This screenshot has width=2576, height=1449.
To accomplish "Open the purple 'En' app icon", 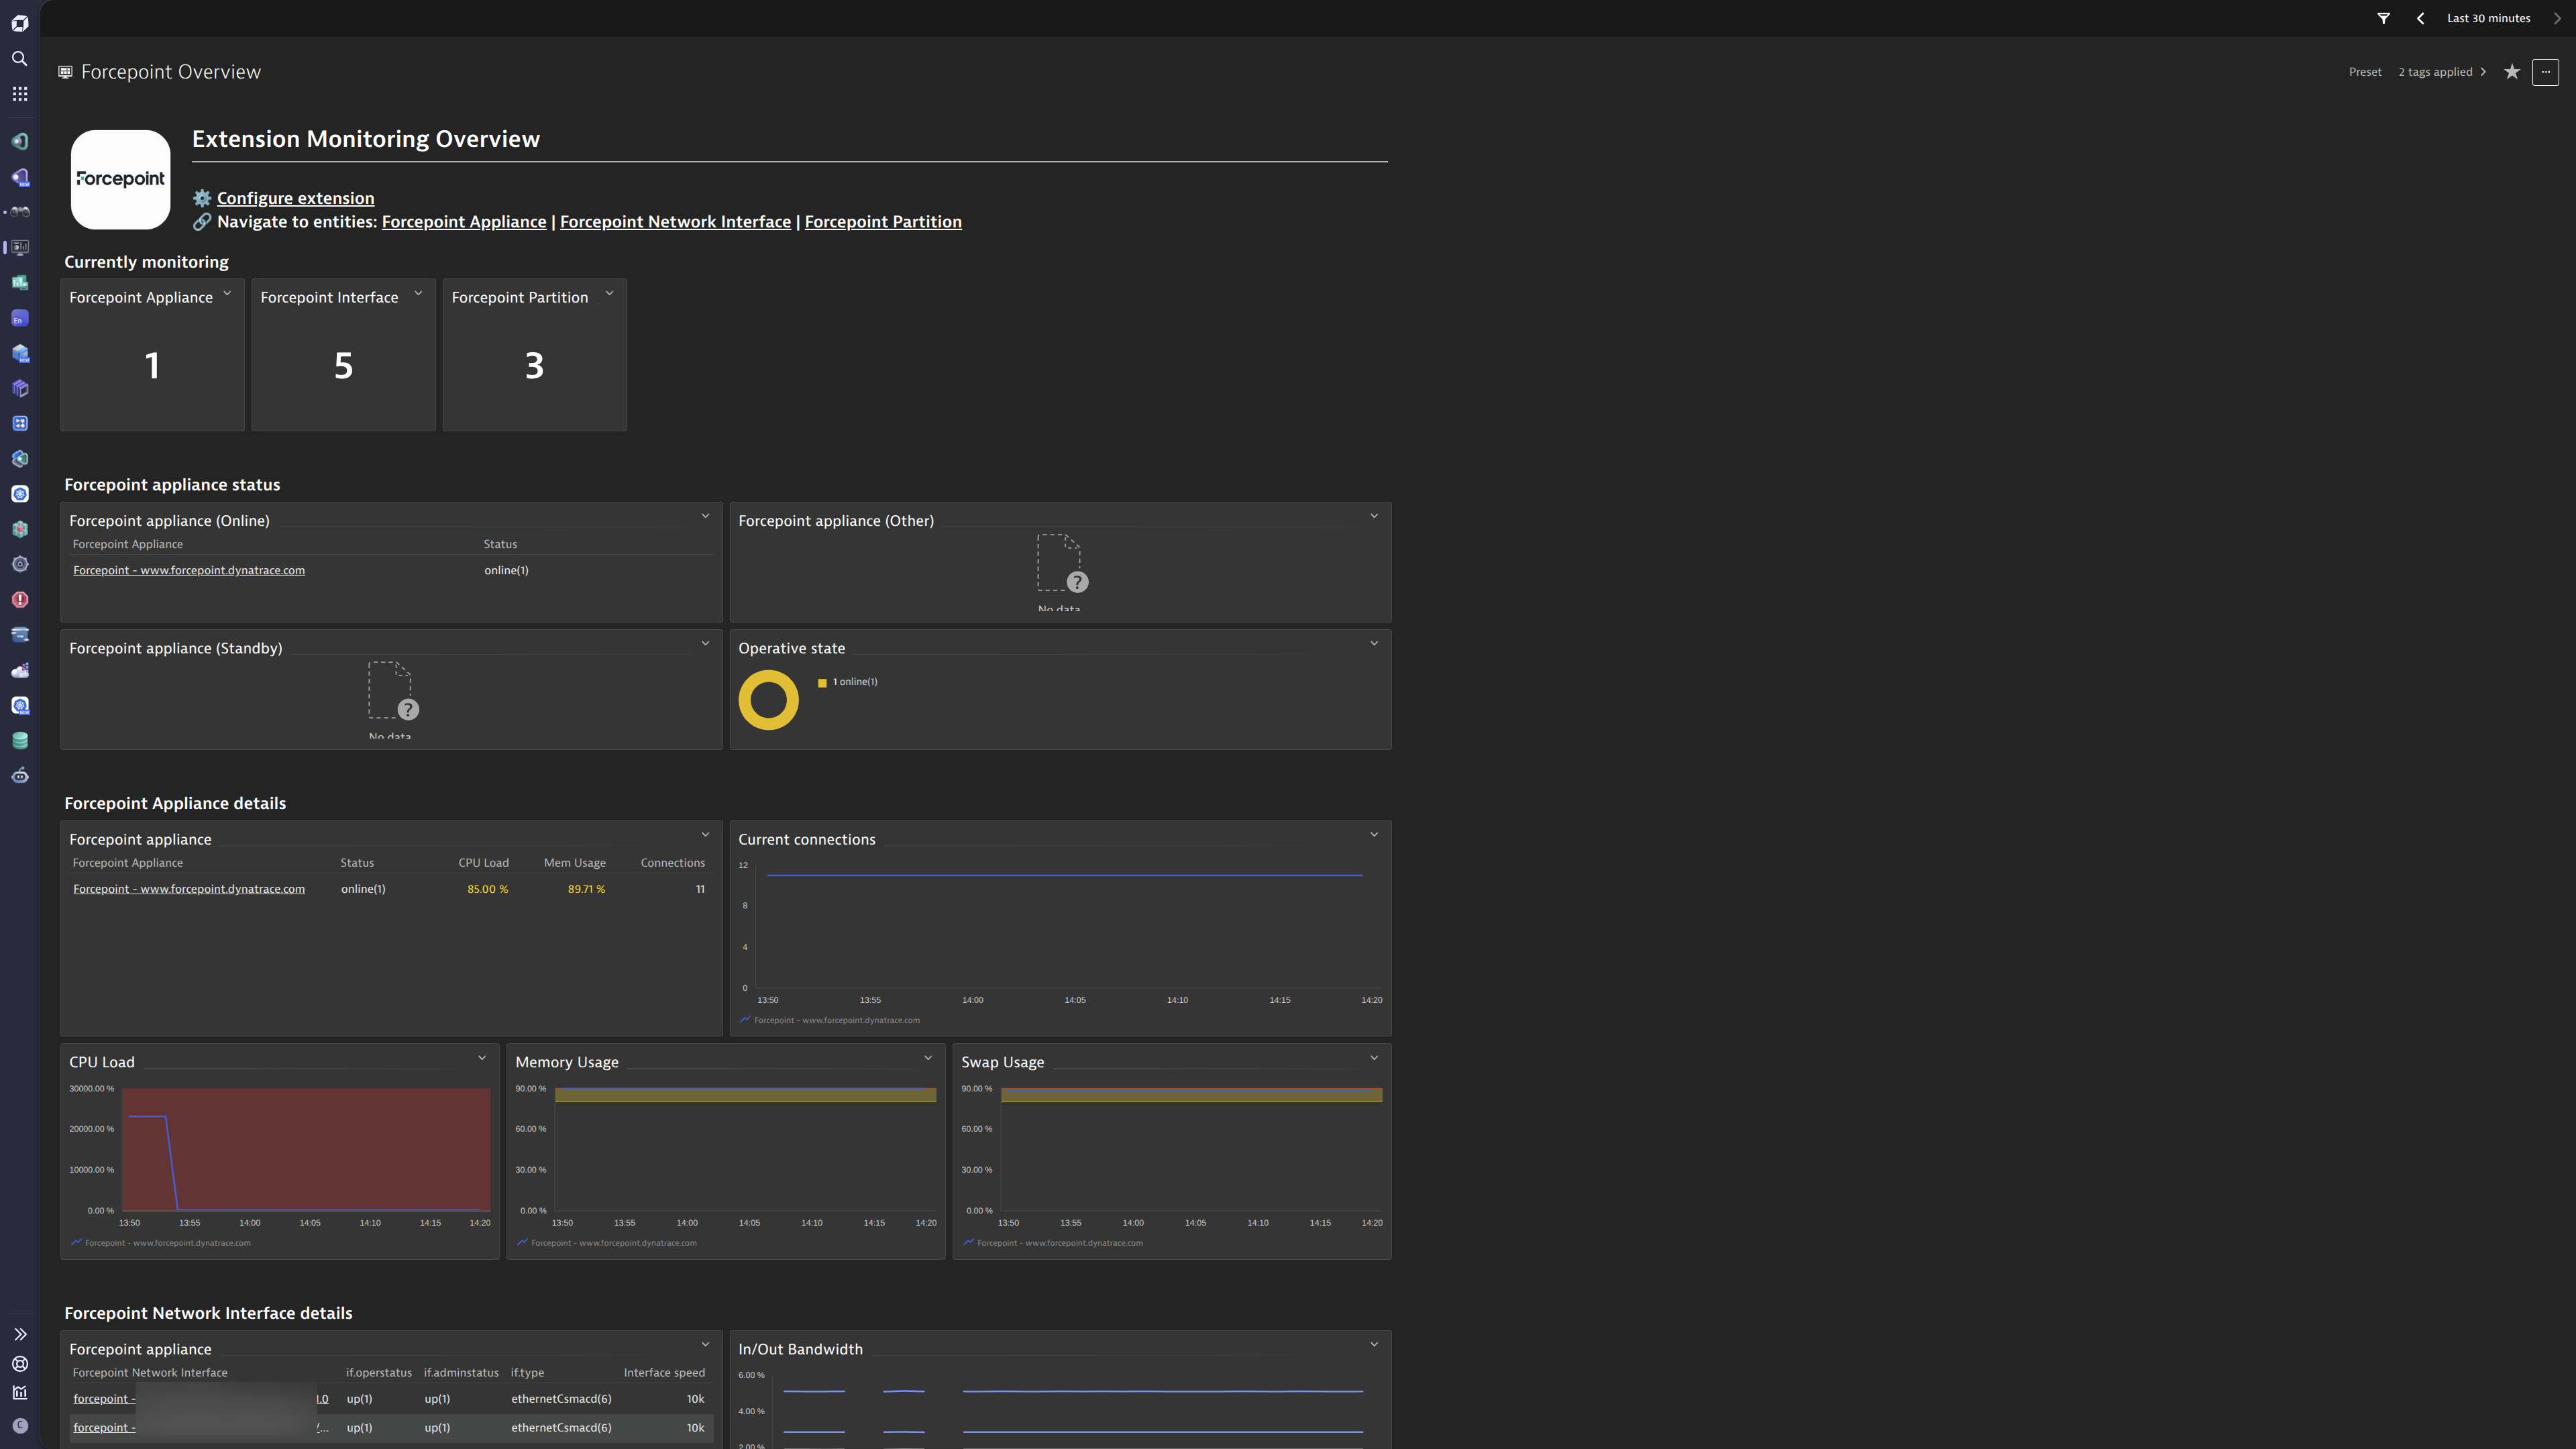I will (20, 319).
